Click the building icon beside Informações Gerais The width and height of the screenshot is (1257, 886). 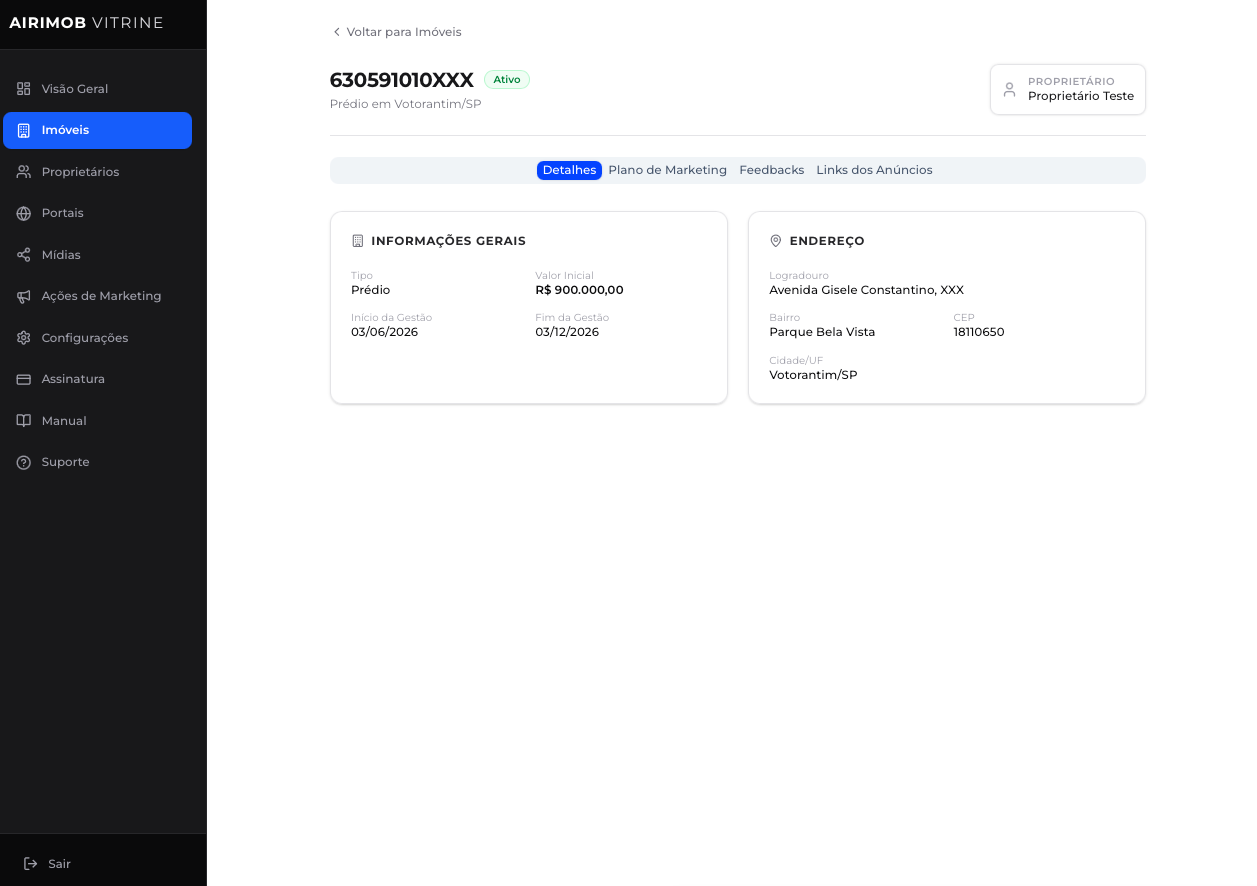358,241
